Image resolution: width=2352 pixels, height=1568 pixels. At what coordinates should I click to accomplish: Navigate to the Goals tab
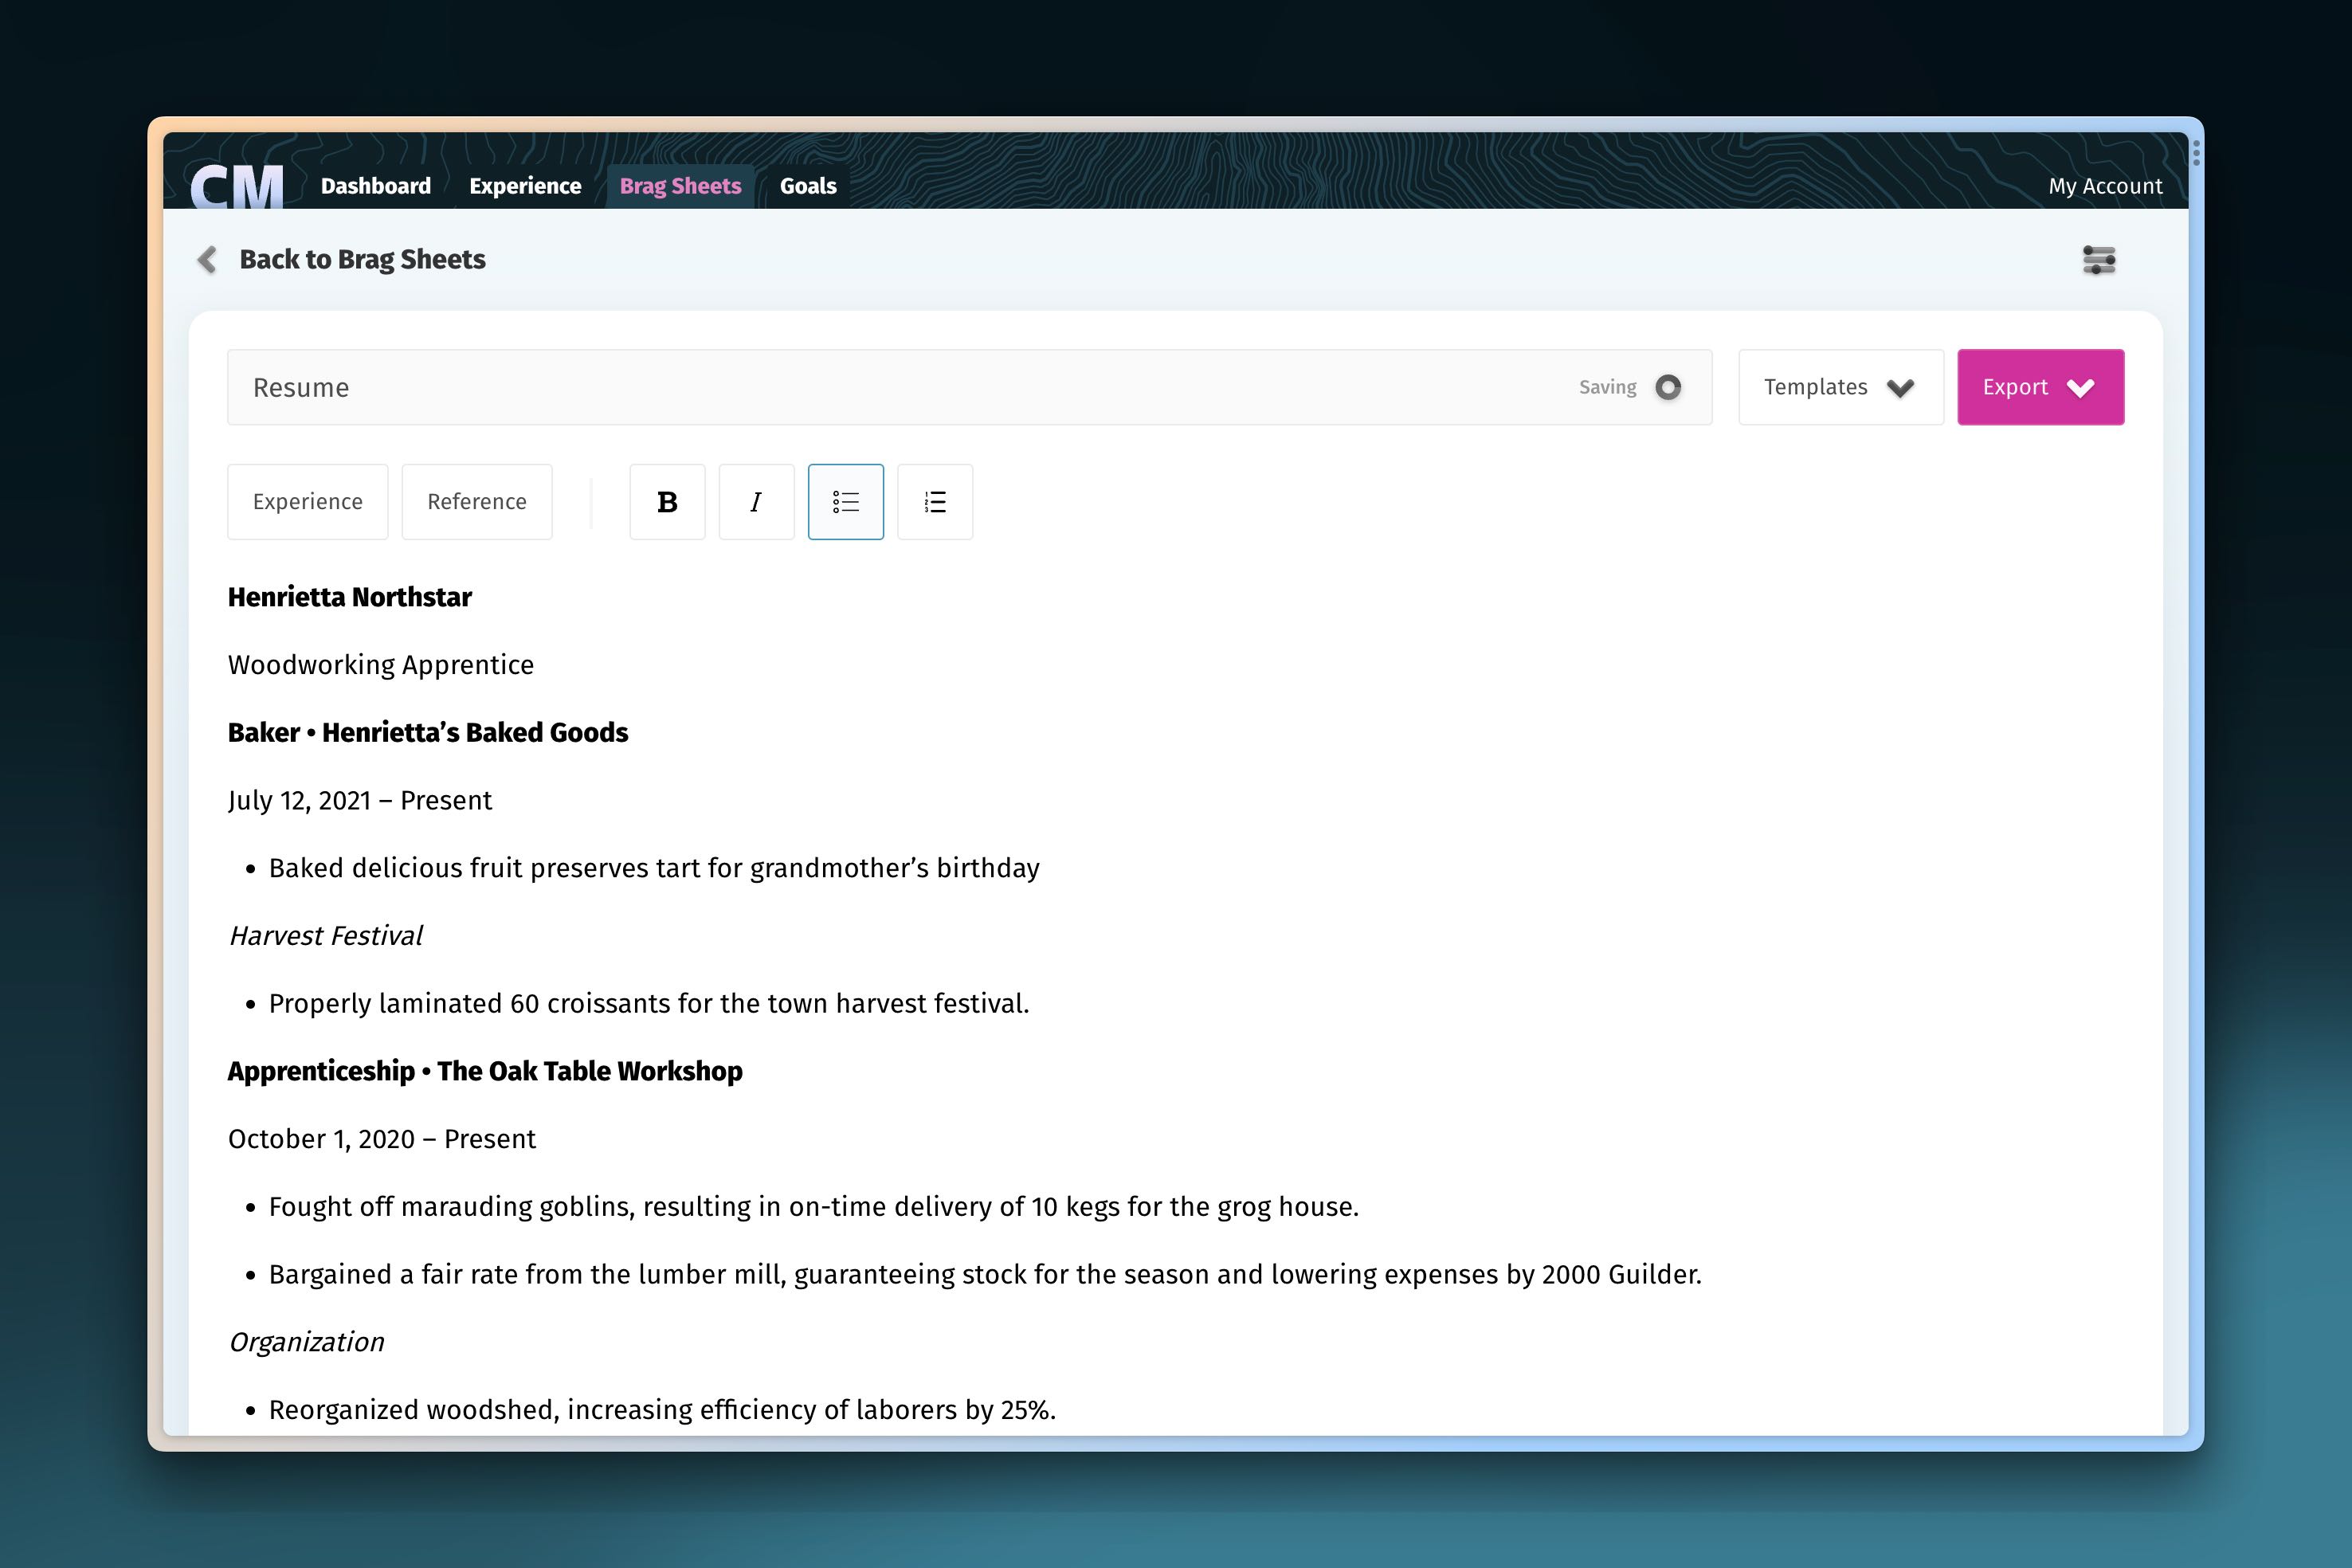[808, 186]
